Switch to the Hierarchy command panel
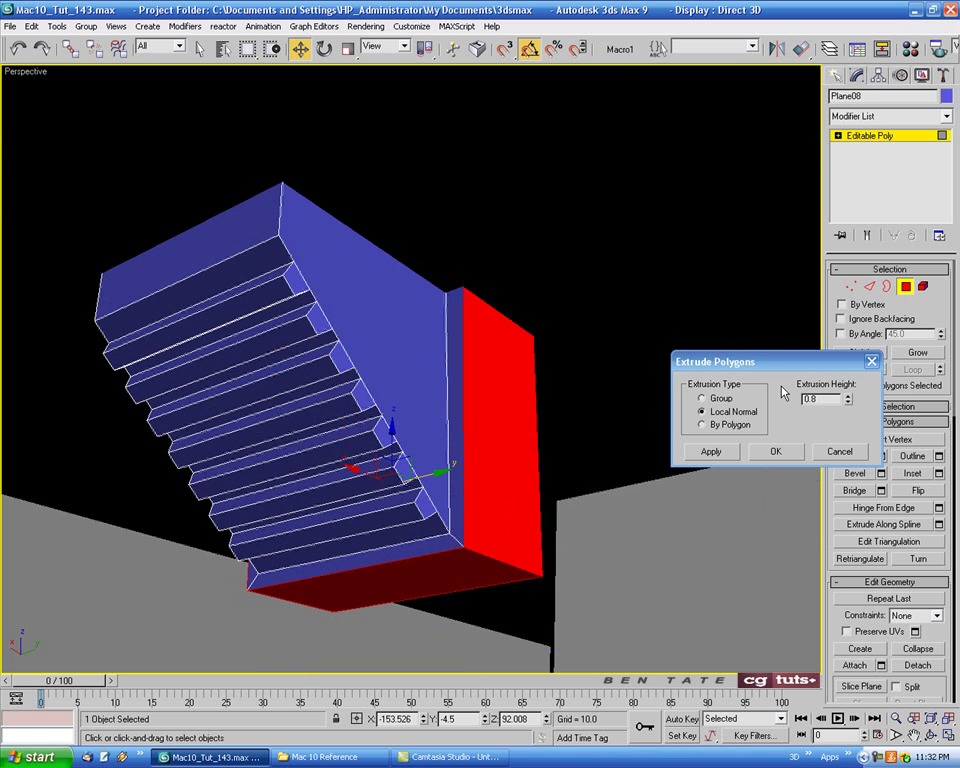This screenshot has height=768, width=960. (878, 75)
